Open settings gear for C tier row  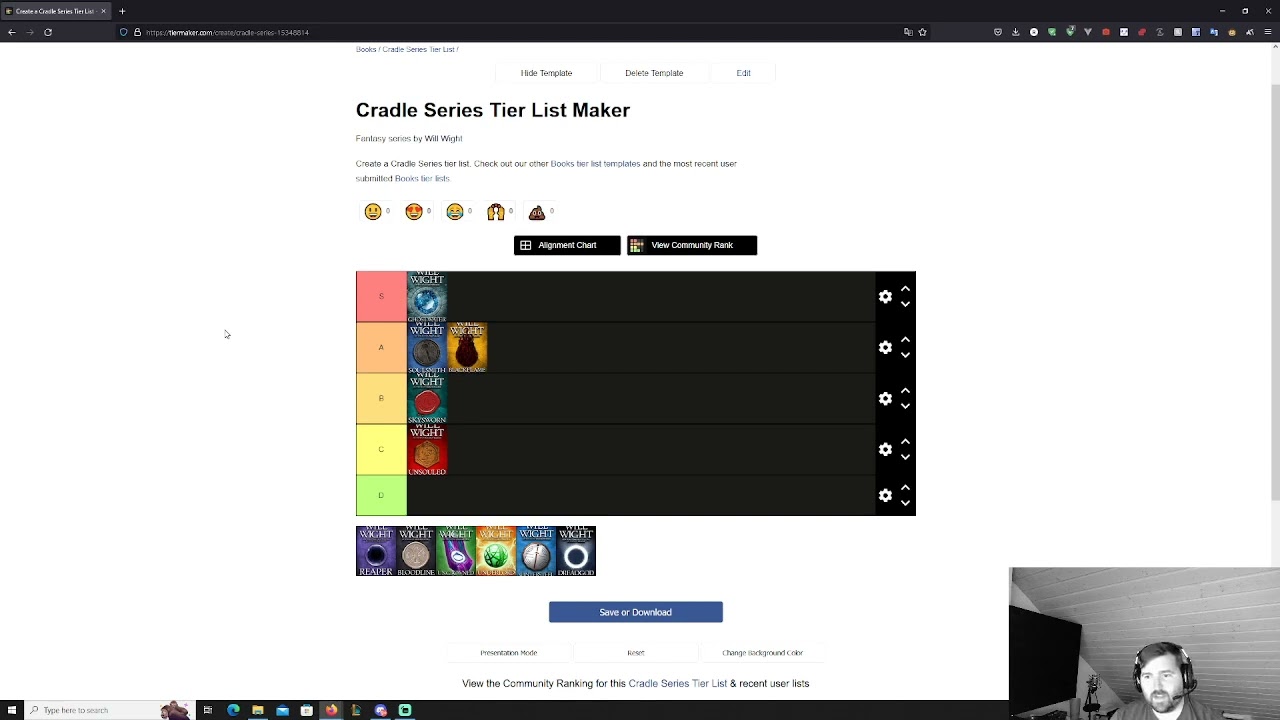[x=885, y=449]
